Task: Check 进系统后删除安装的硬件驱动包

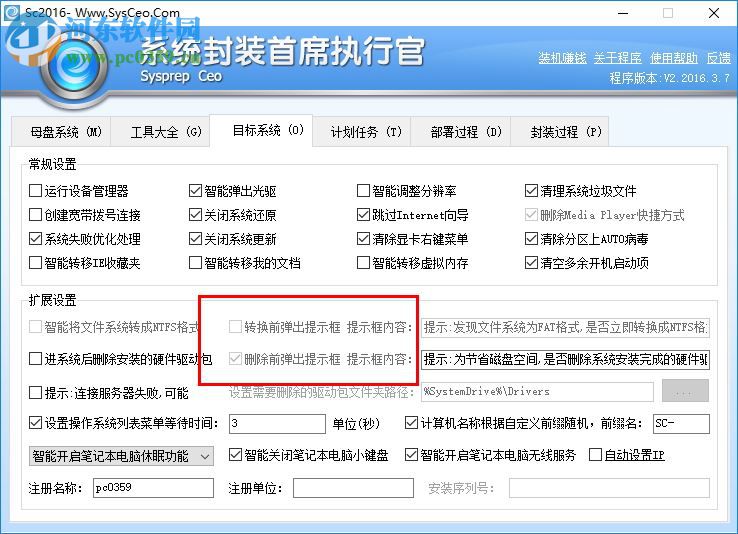Action: (35, 359)
